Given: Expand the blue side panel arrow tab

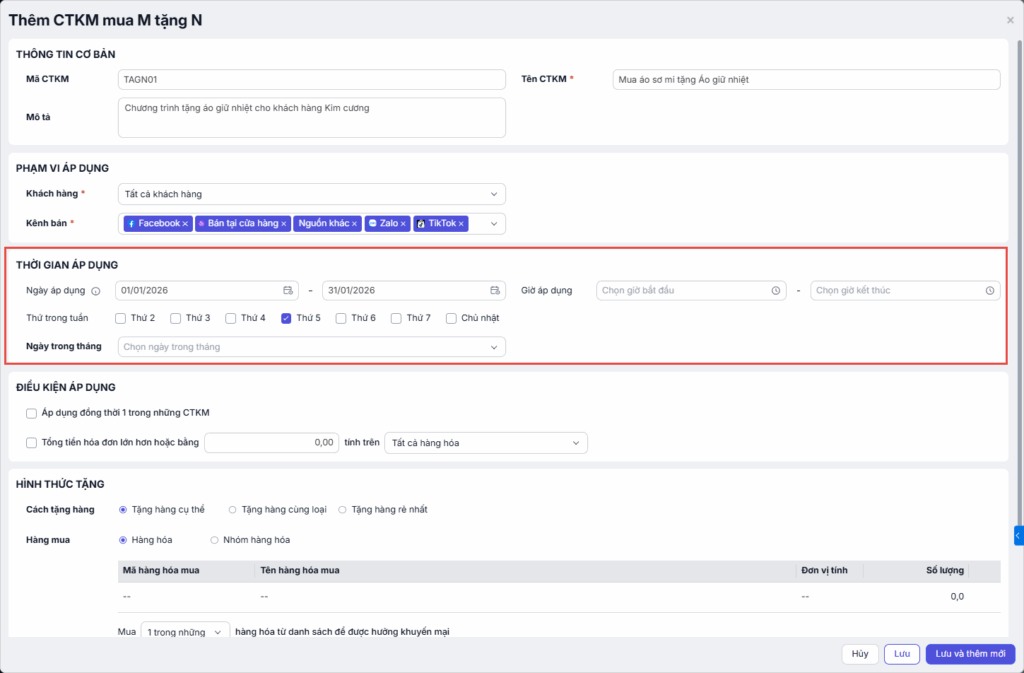Looking at the screenshot, I should (1018, 536).
